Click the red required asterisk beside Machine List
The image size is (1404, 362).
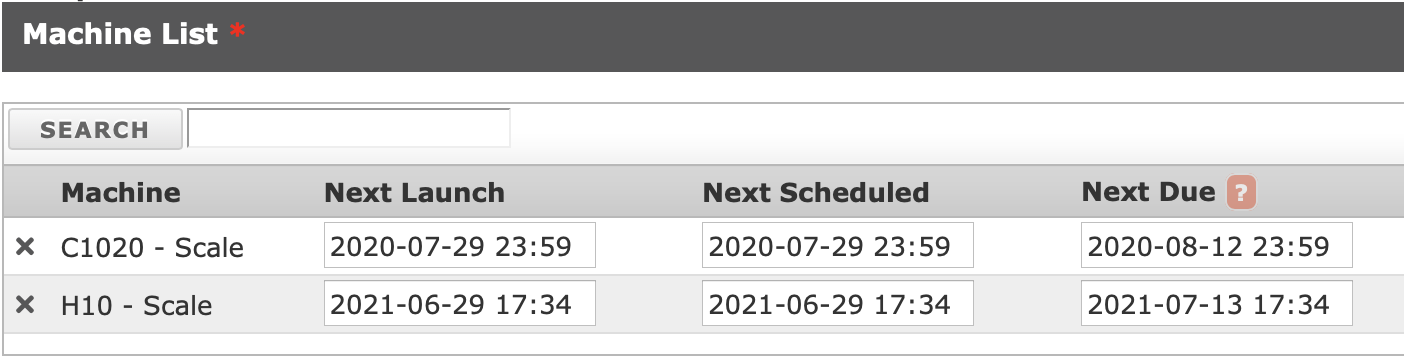tap(237, 33)
